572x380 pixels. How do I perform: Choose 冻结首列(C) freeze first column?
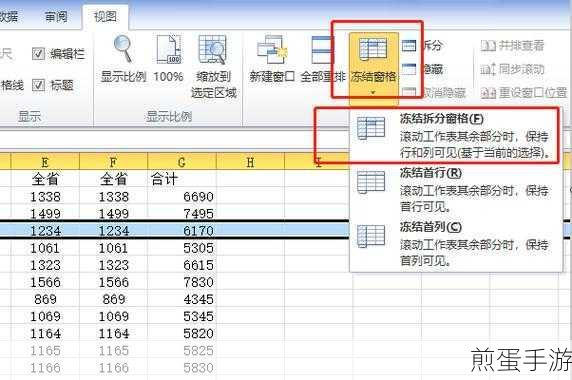click(x=456, y=244)
